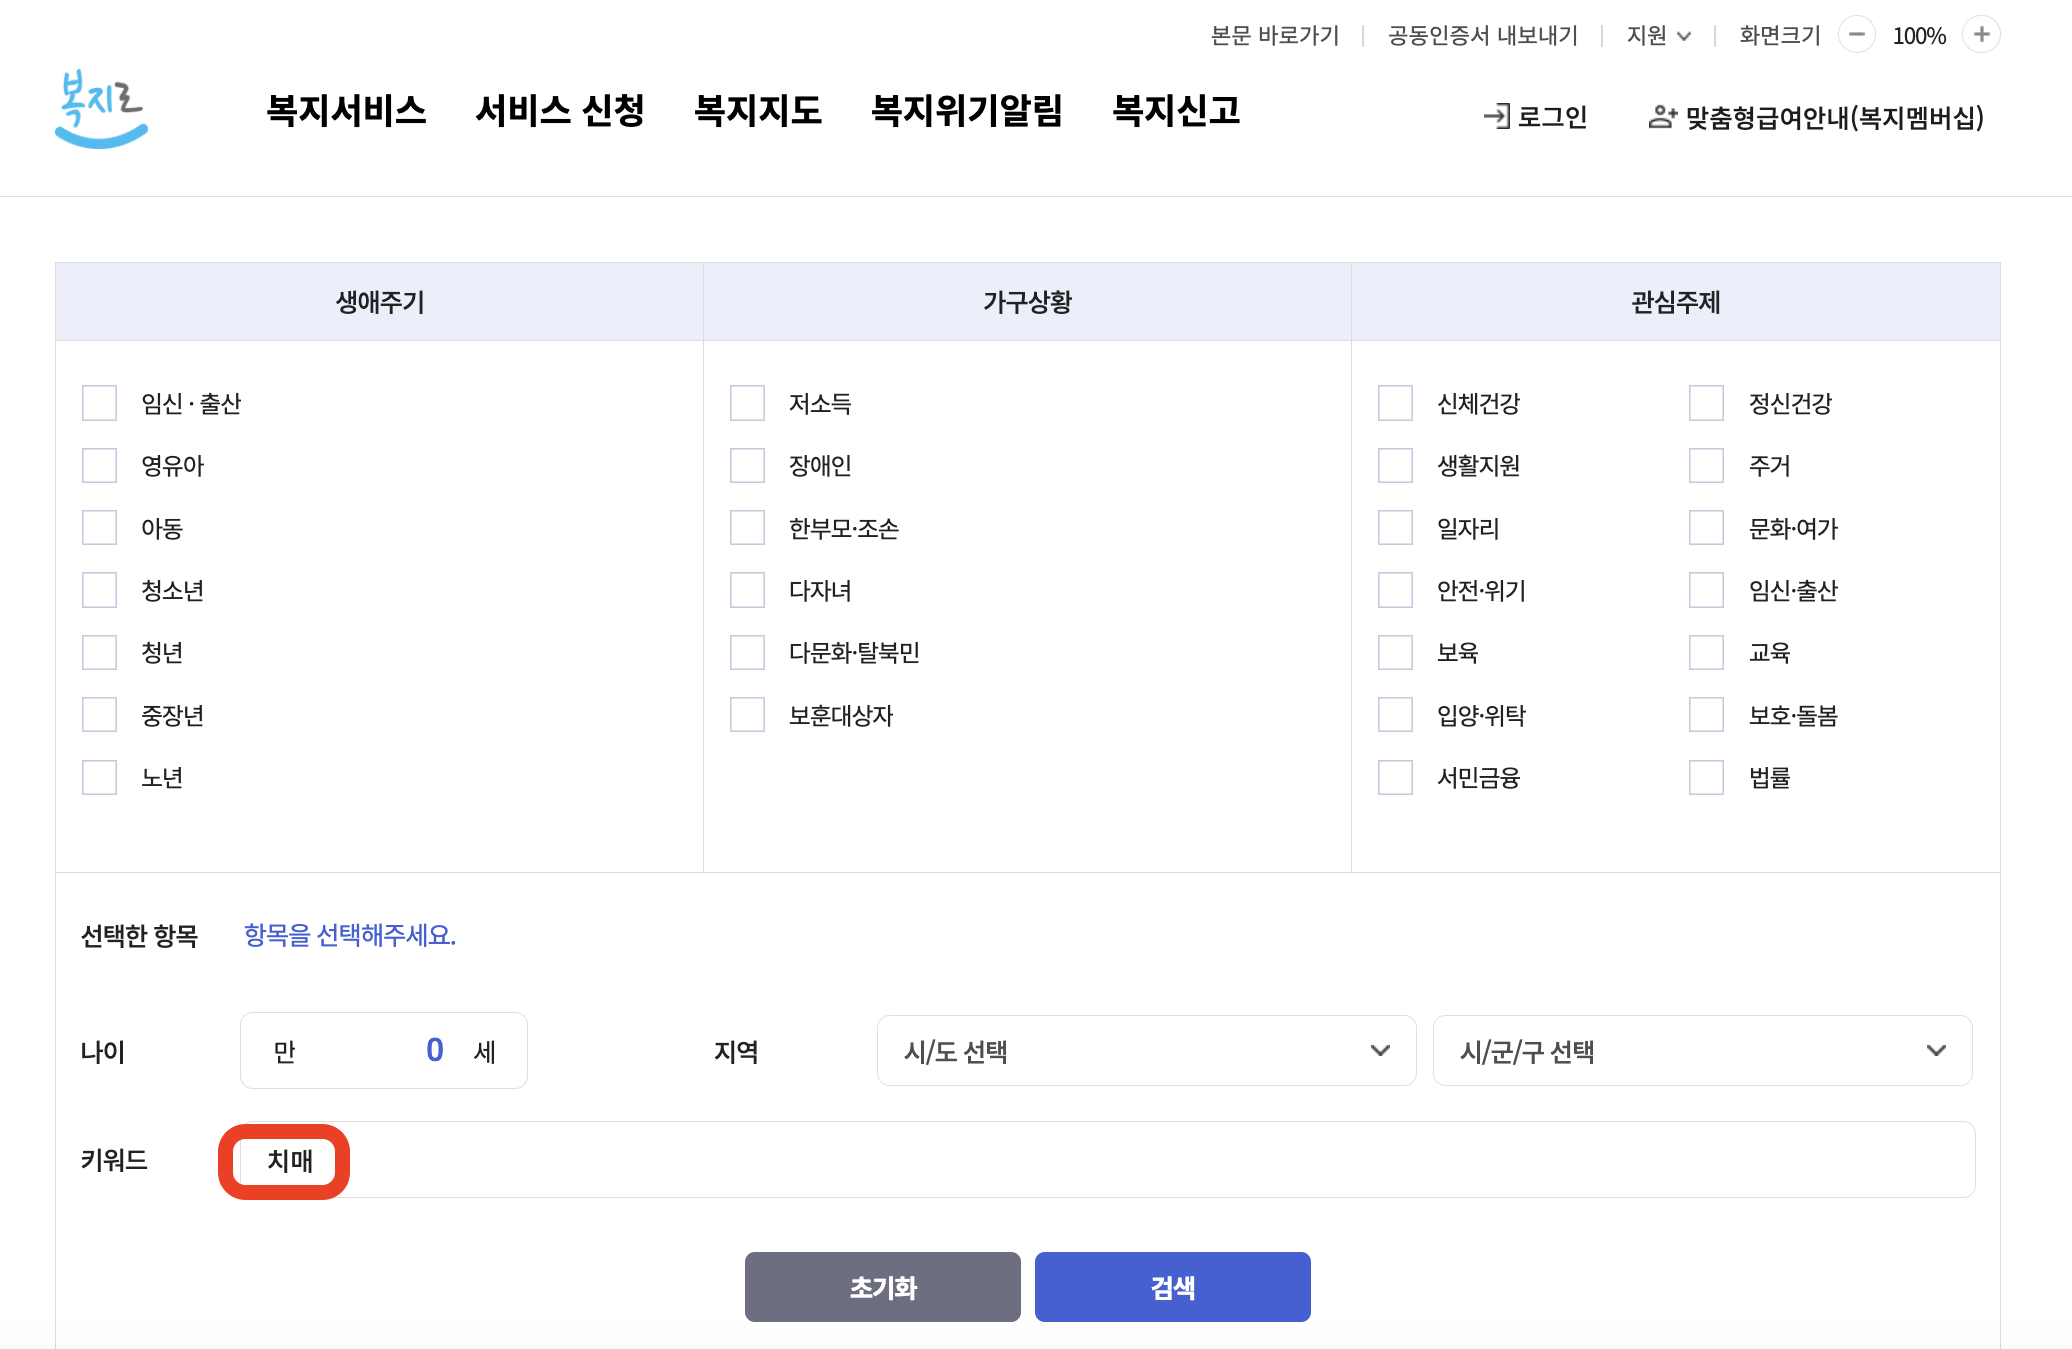Screen dimensions: 2072x1349
Task: Click the minus icon to shrink screen size
Action: tap(1858, 34)
